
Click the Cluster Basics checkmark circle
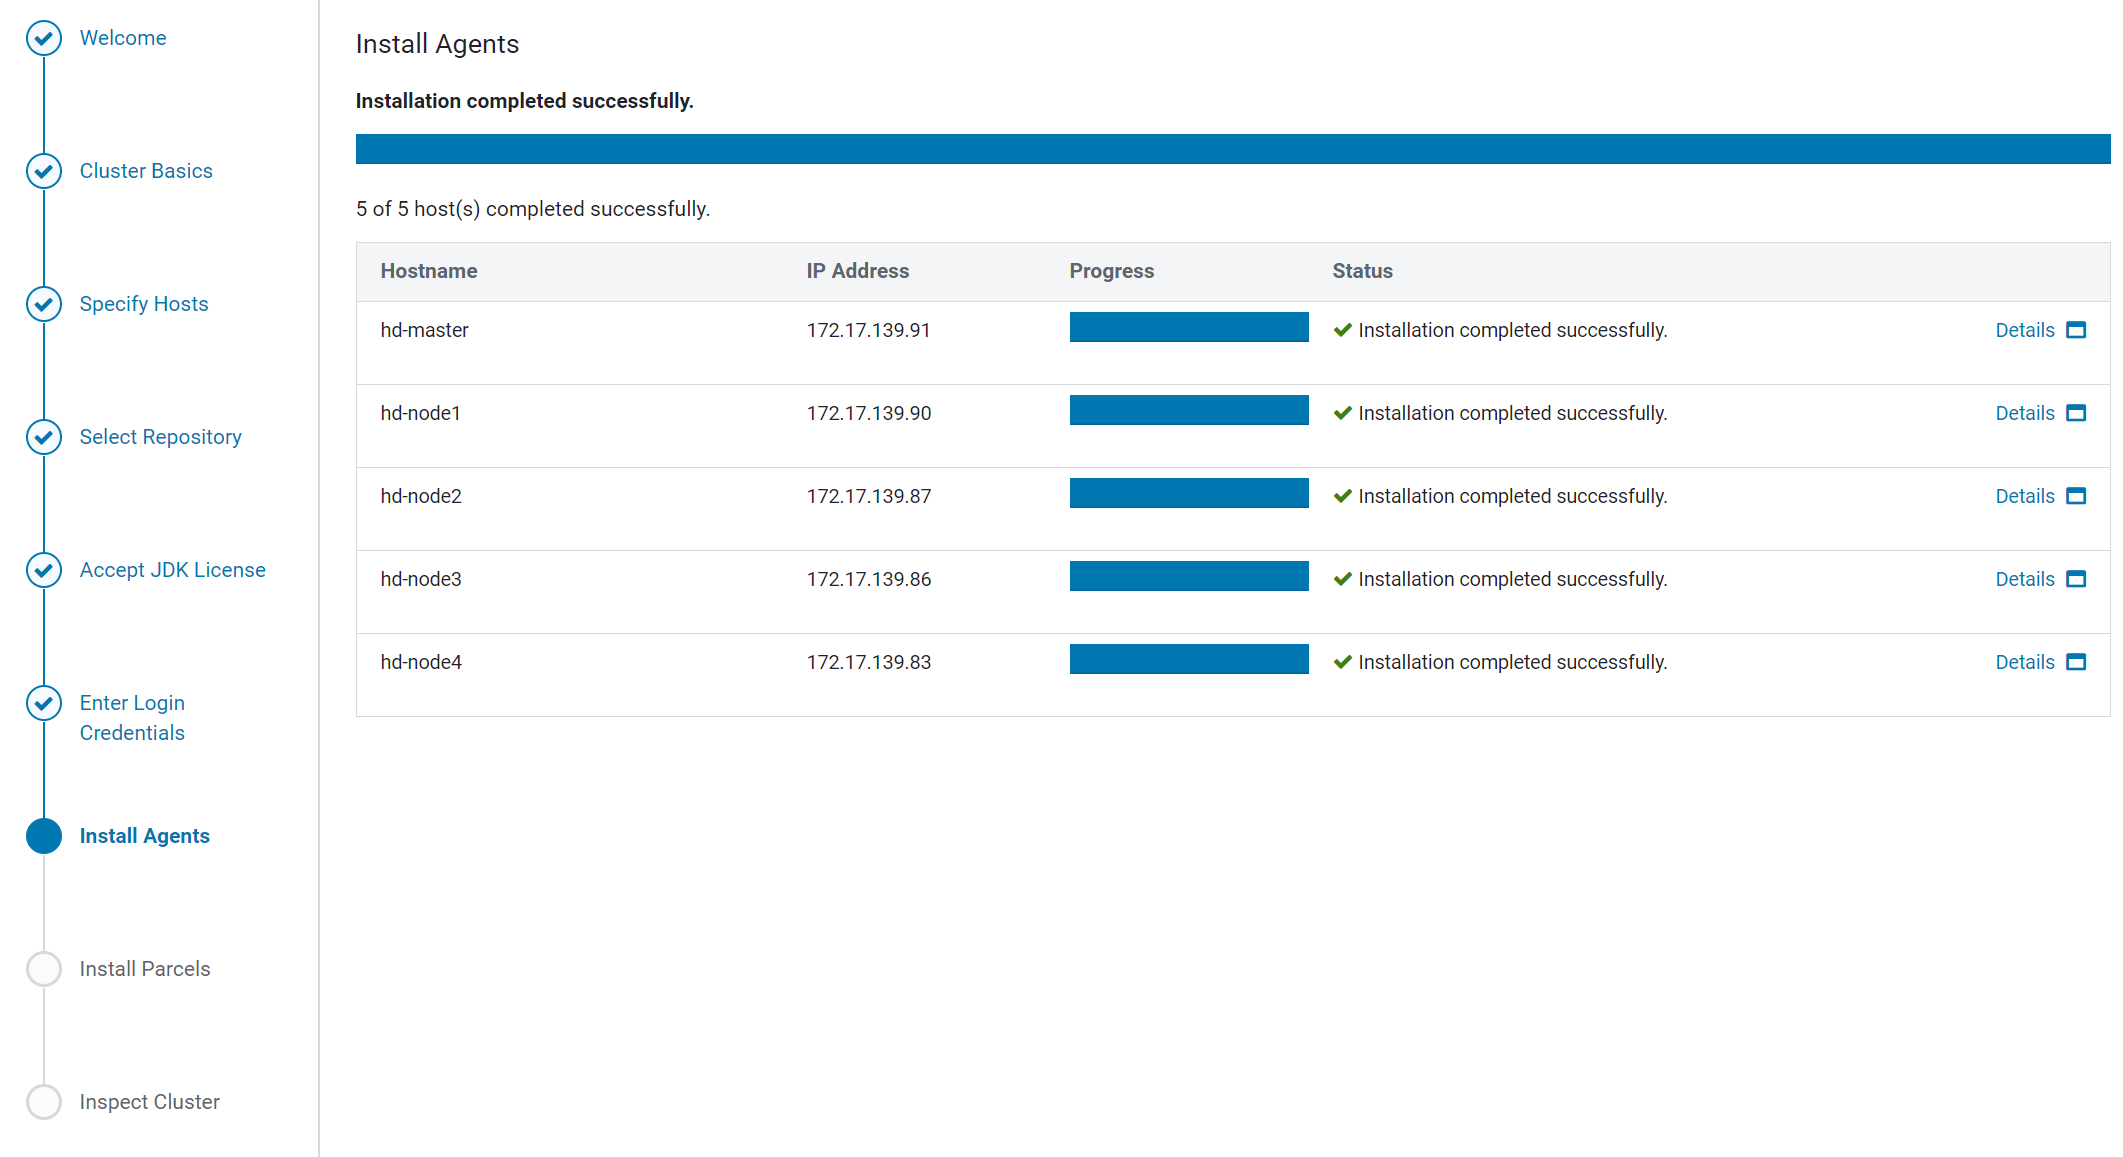coord(44,171)
